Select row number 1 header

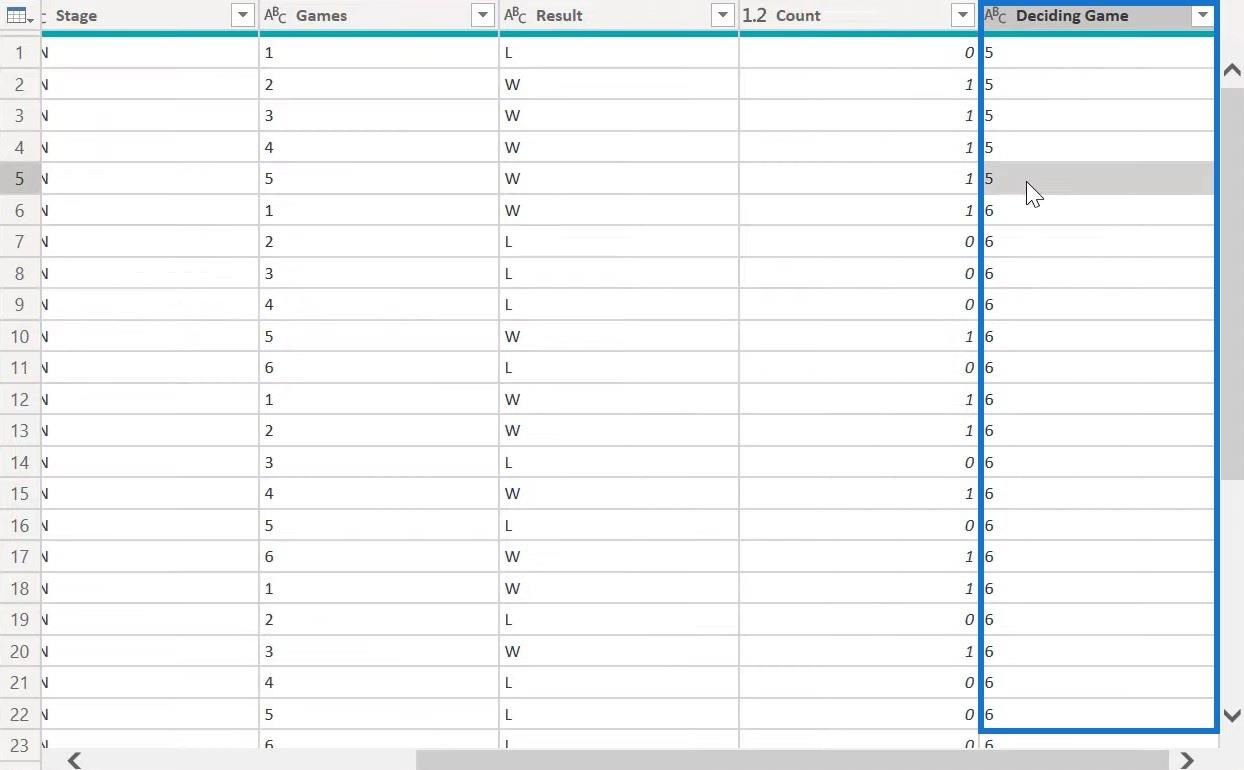pyautogui.click(x=20, y=53)
